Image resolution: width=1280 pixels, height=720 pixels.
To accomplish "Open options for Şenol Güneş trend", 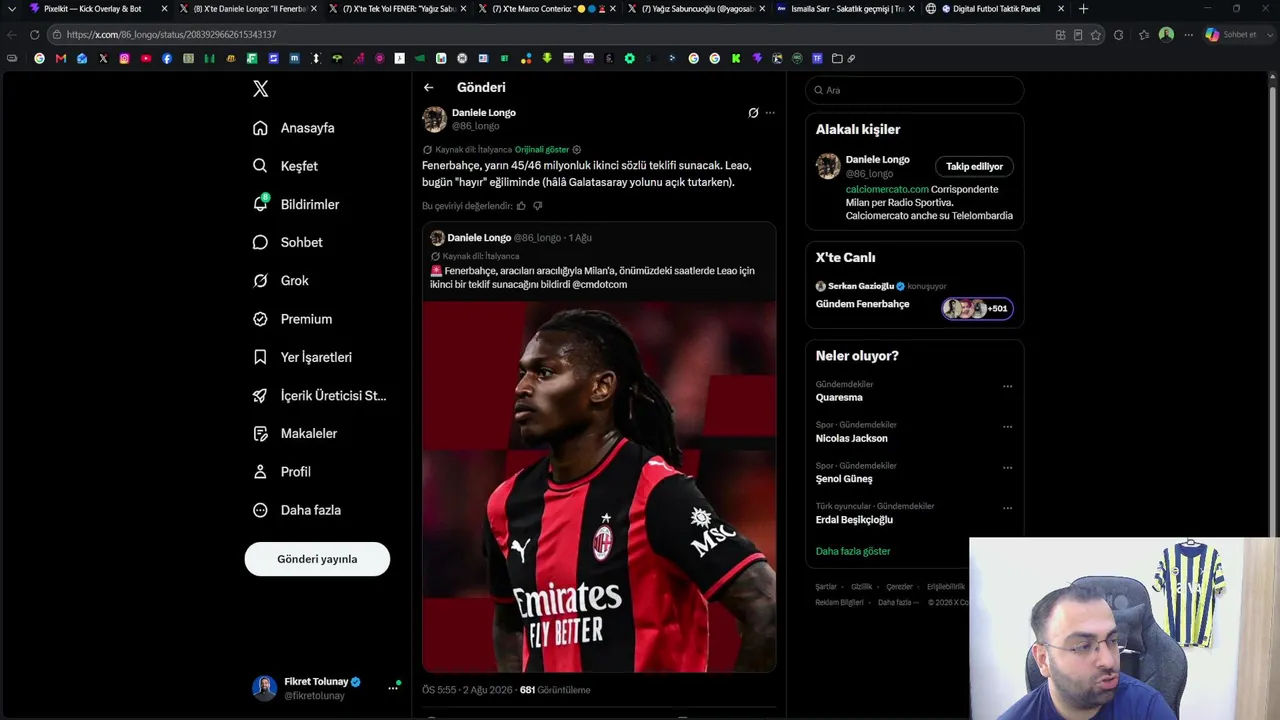I will (x=1007, y=468).
